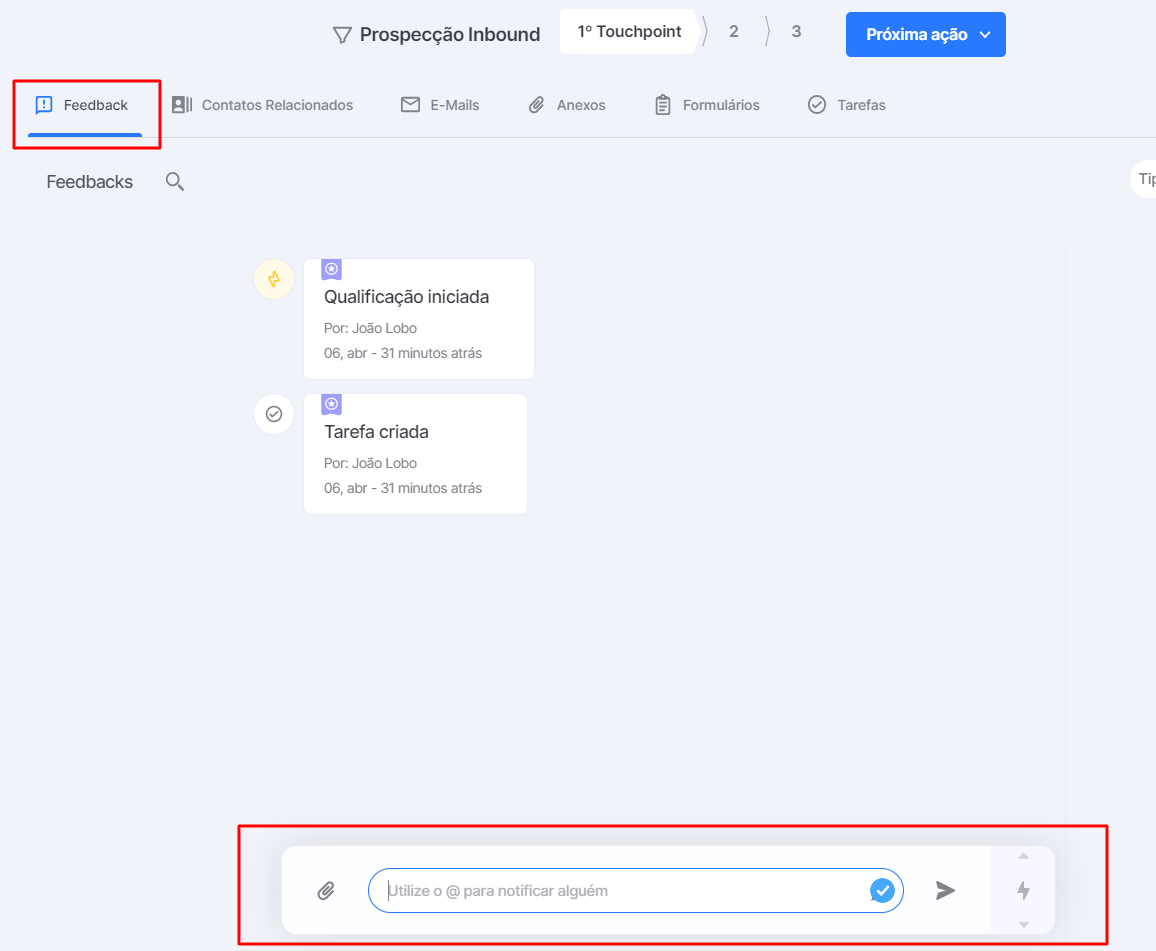Screen dimensions: 1156x951
Task: Open the Tarefas tab
Action: [x=846, y=105]
